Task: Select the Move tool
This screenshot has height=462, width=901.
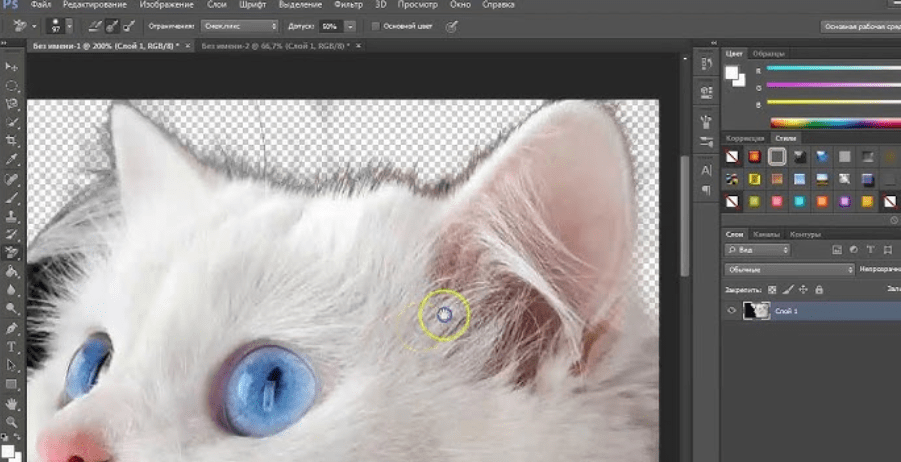Action: click(x=11, y=67)
